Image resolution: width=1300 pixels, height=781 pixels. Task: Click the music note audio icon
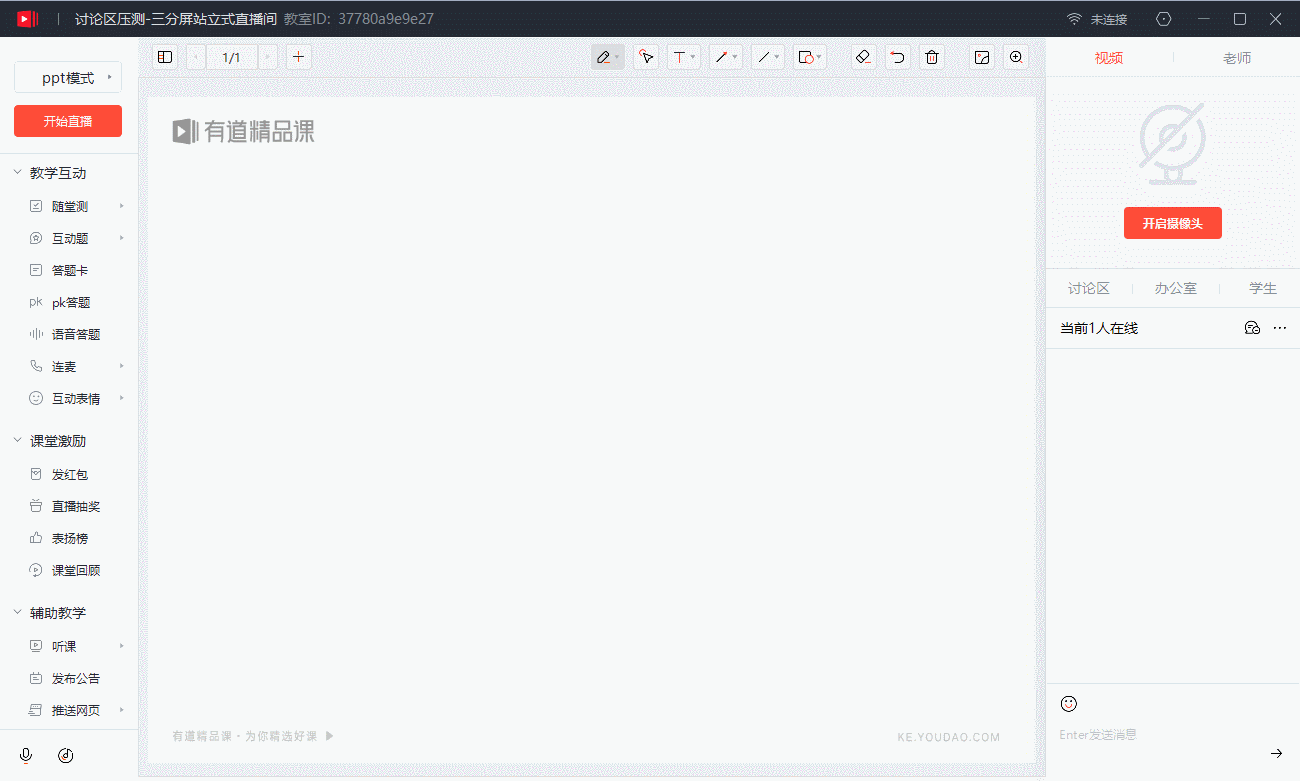click(66, 755)
